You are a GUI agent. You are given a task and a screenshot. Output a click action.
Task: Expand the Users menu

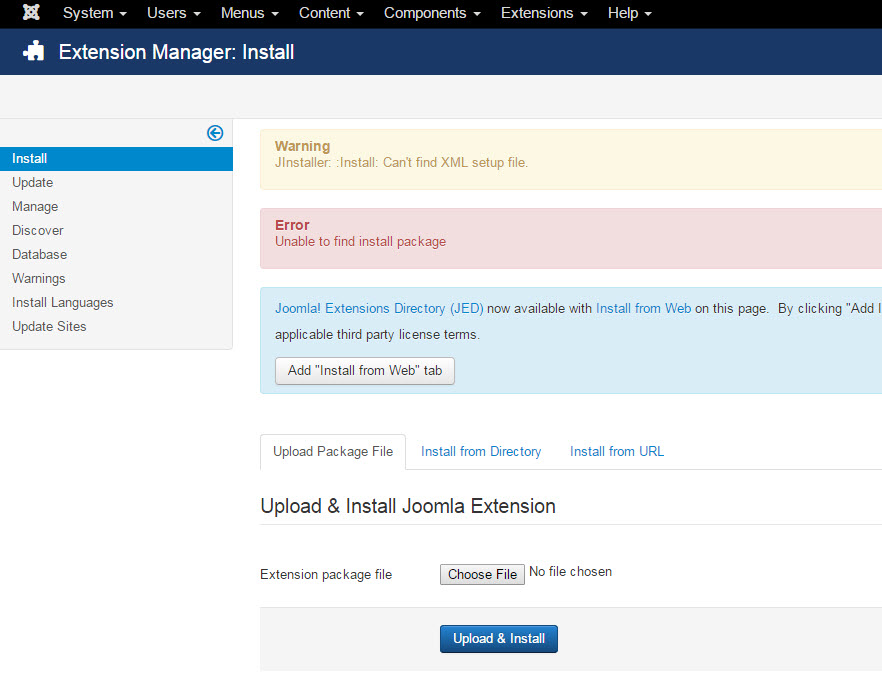pyautogui.click(x=173, y=13)
